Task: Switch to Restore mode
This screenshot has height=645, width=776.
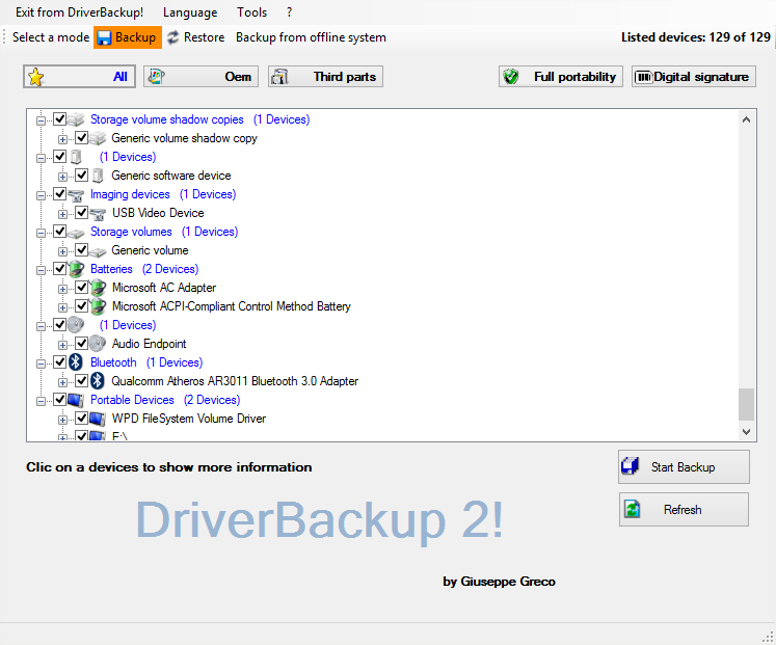Action: click(x=196, y=38)
